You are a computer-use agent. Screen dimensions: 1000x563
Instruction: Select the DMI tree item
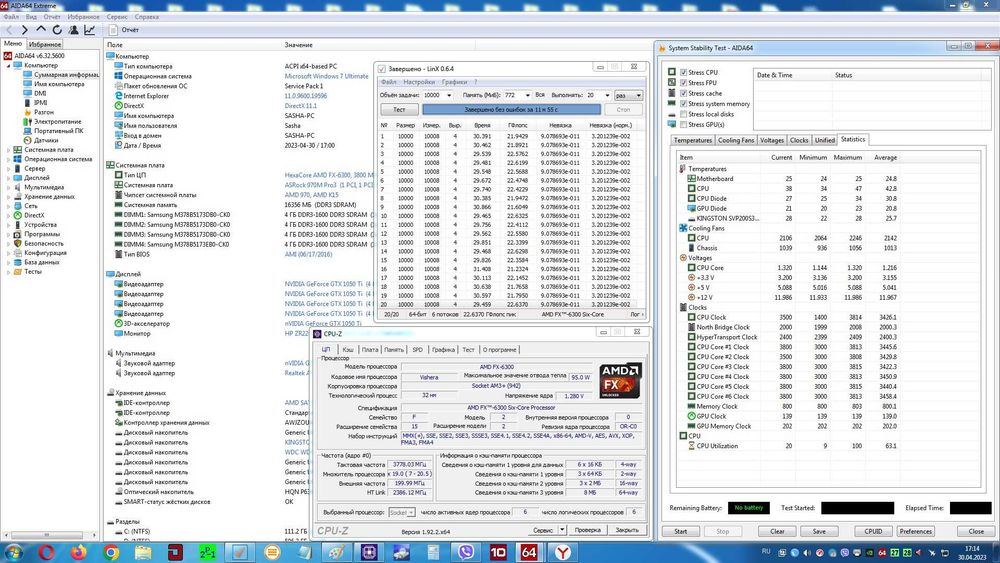(x=35, y=93)
